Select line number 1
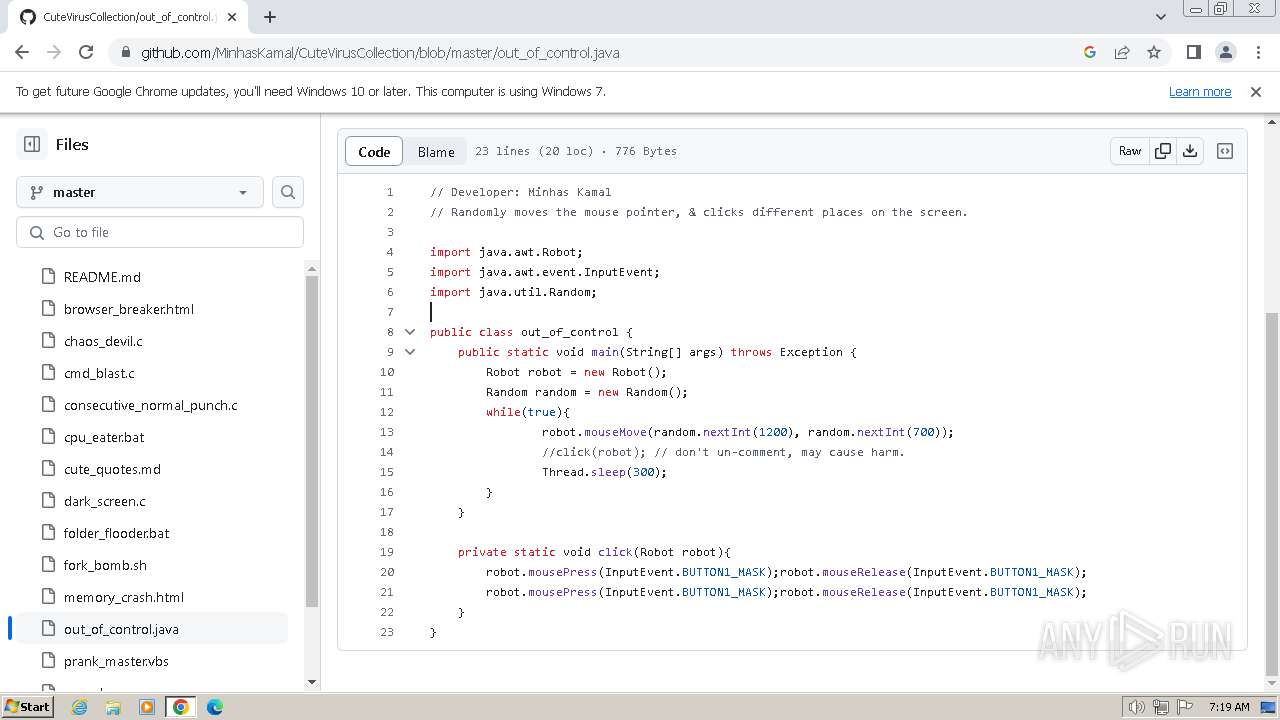This screenshot has height=720, width=1280. pos(390,192)
